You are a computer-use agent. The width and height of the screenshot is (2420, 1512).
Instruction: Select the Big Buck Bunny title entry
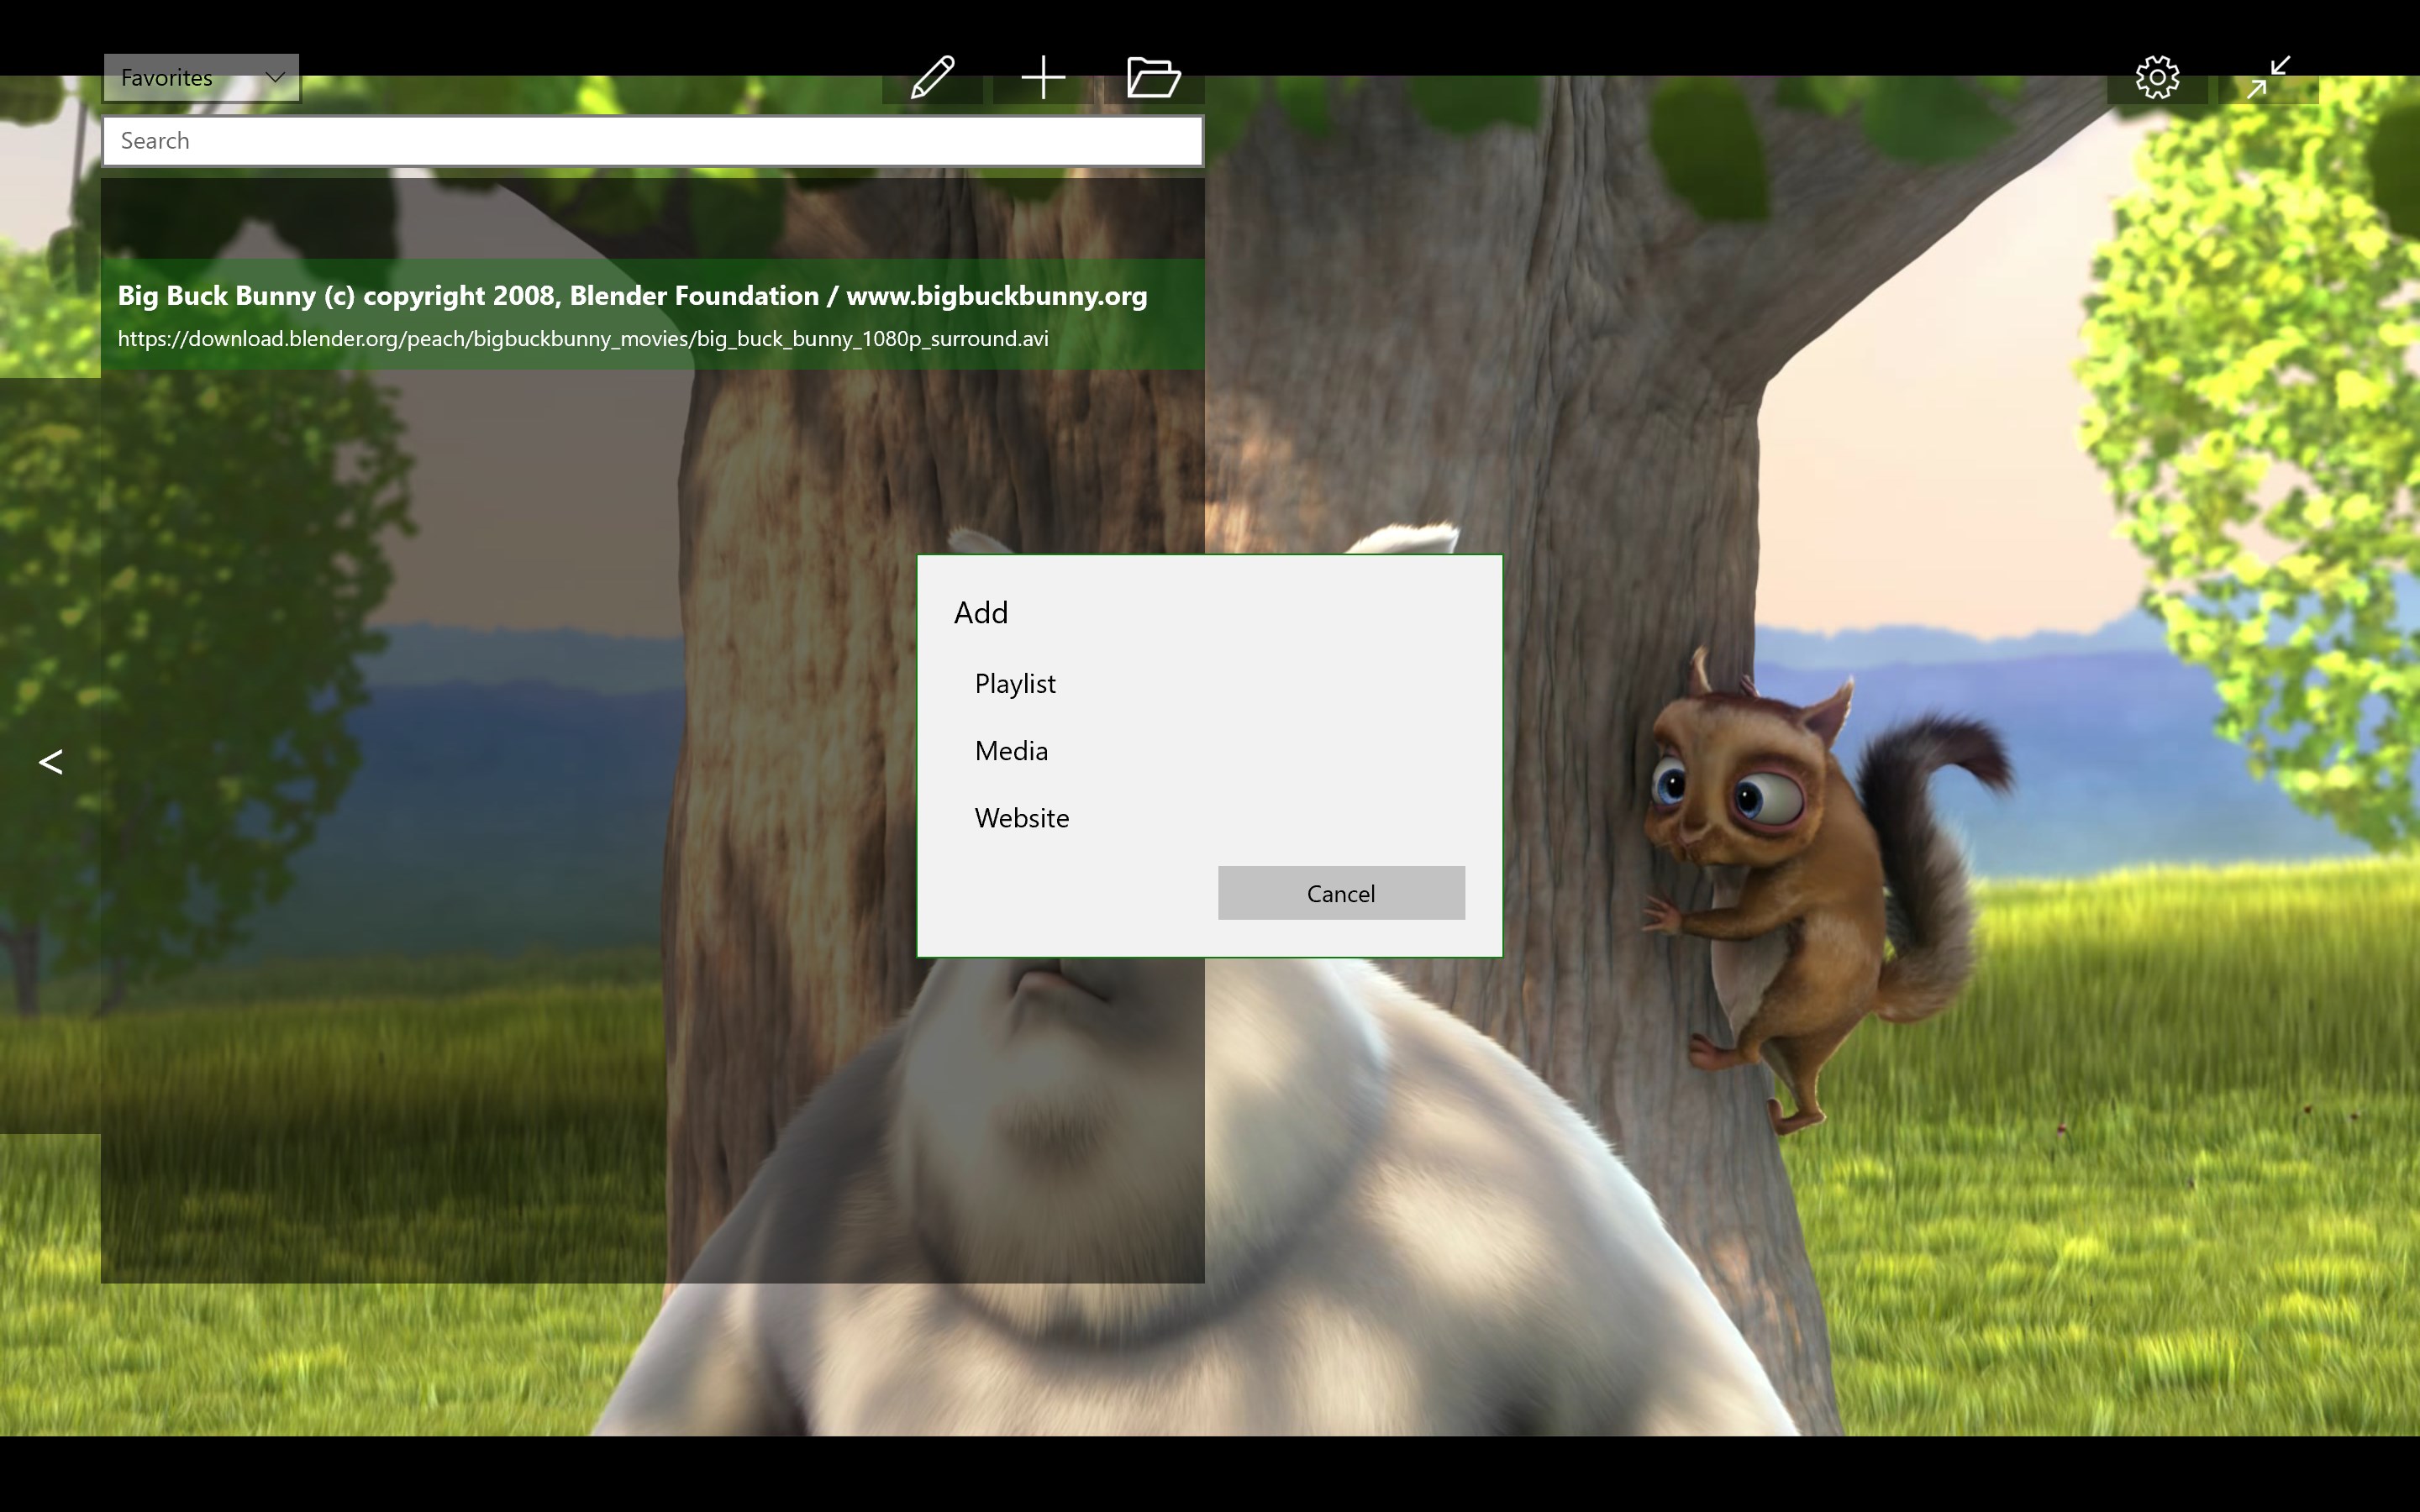click(632, 296)
